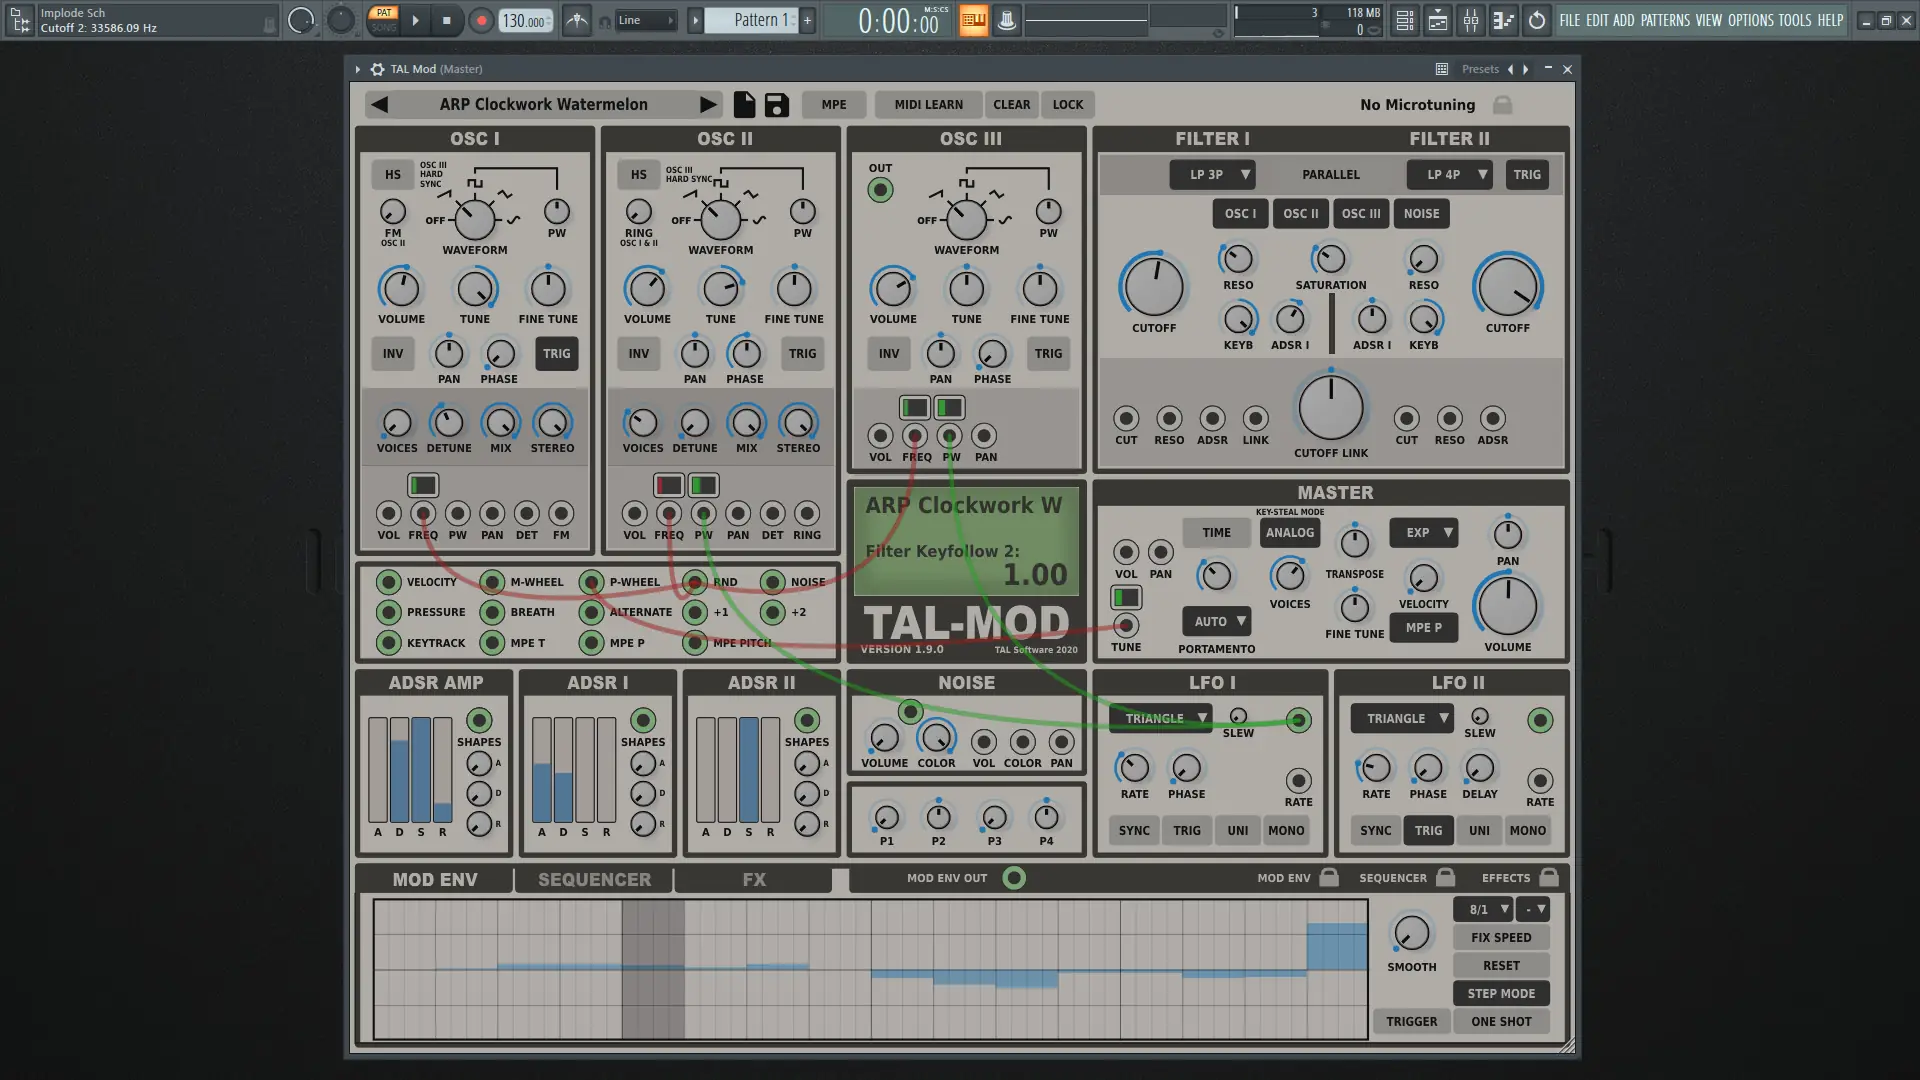This screenshot has height=1080, width=1920.
Task: Go to the next preset with right arrow
Action: [x=708, y=104]
